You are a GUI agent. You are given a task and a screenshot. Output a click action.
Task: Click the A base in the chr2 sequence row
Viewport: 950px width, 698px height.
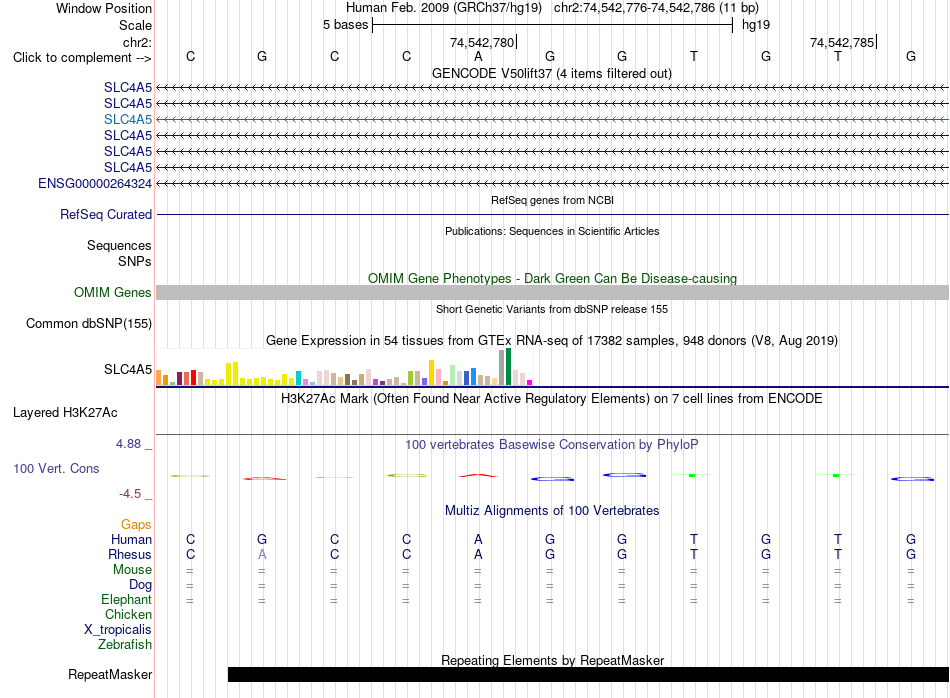478,56
